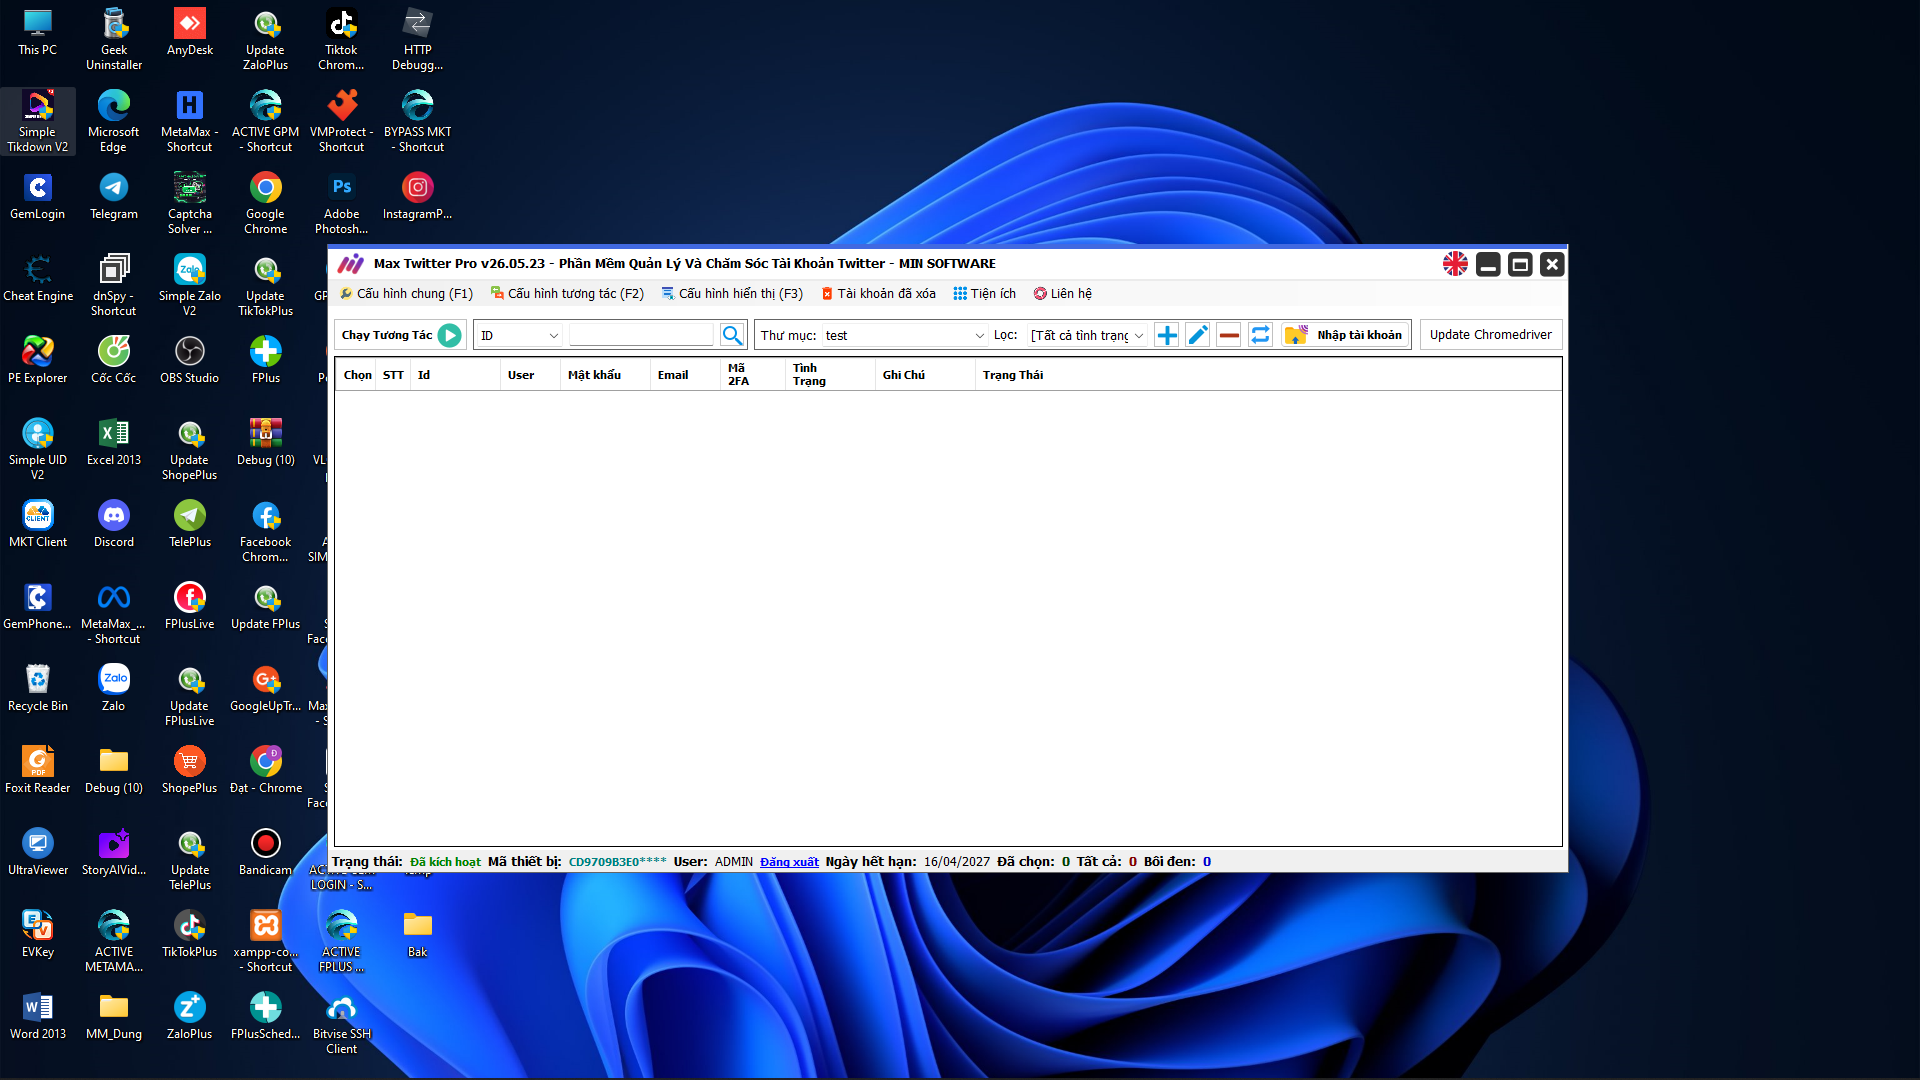Switch language via UK flag icon
Screen dimensions: 1920x1080
[x=1455, y=264]
